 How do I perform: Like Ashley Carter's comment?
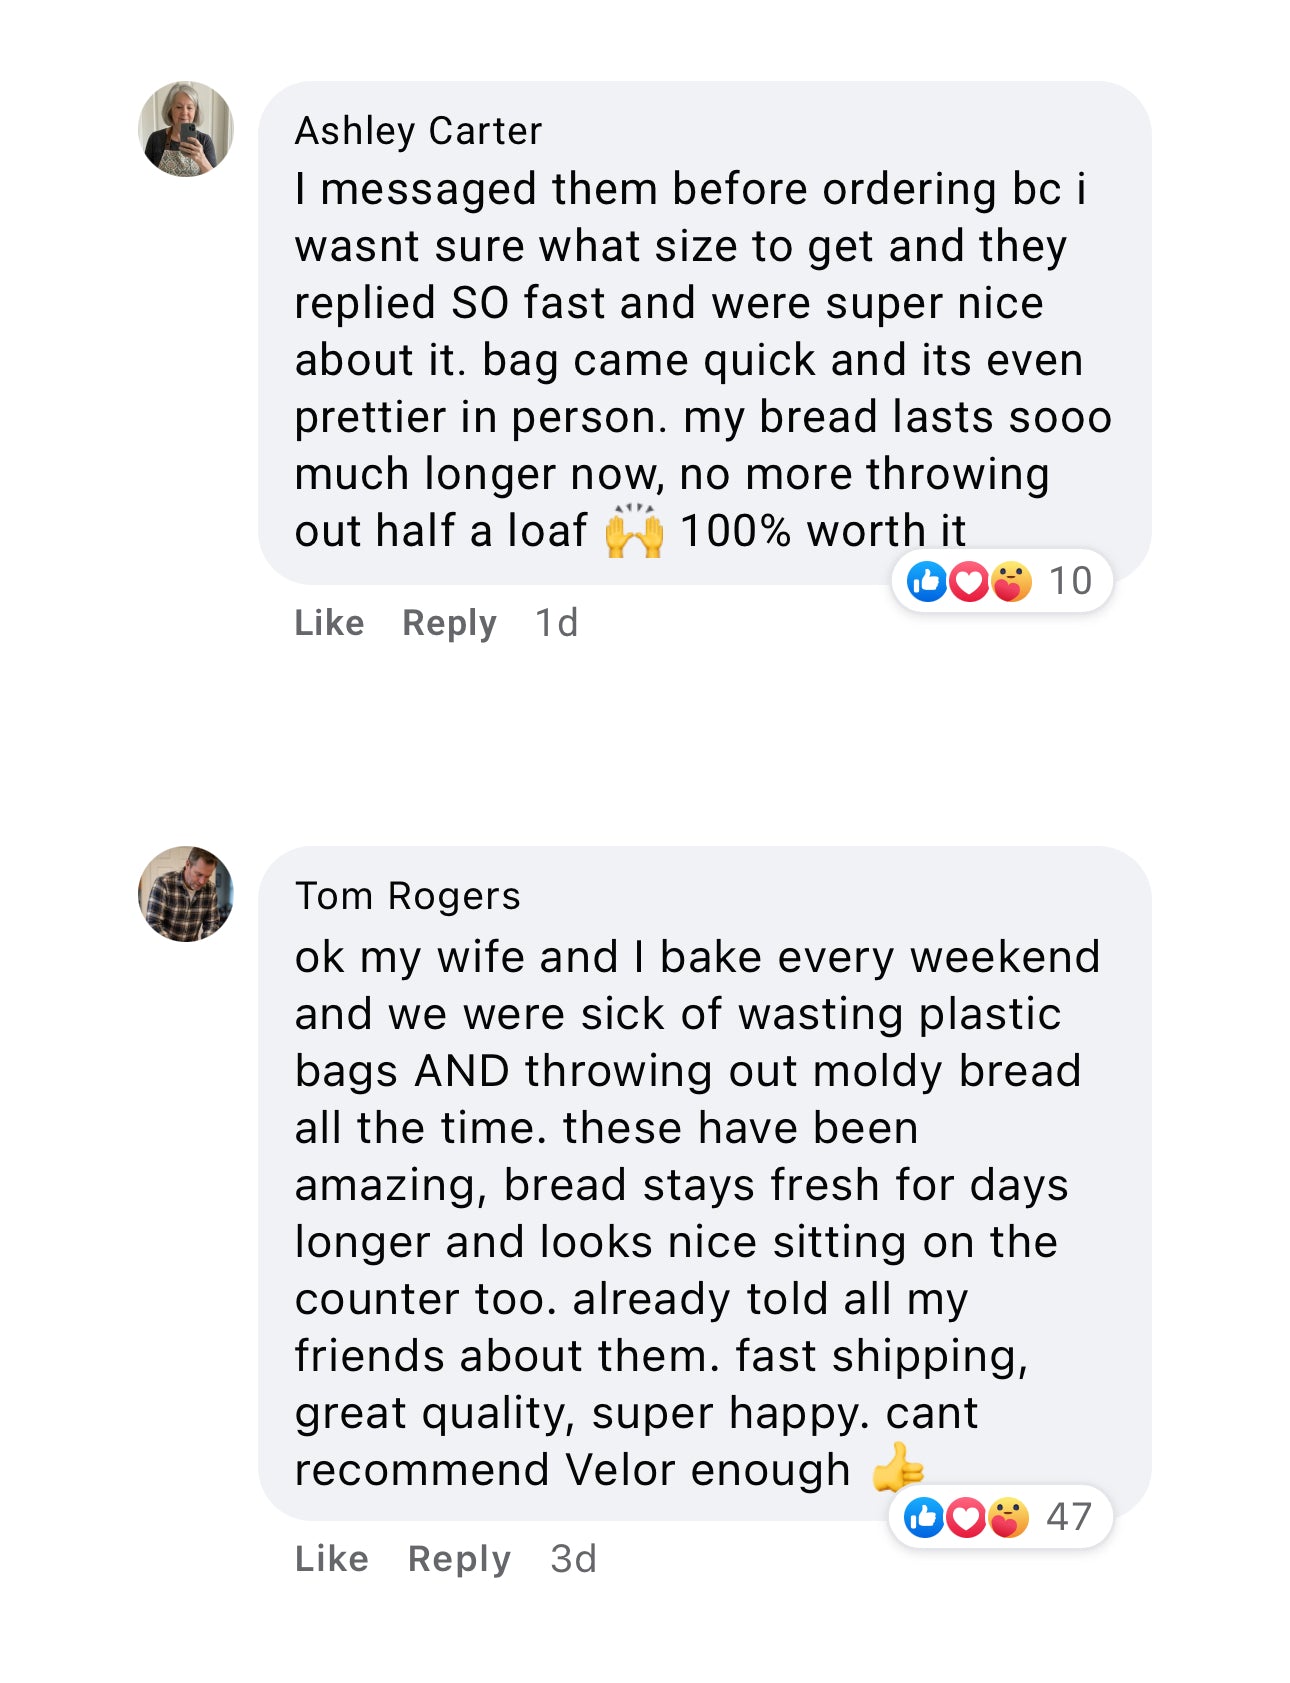(329, 623)
